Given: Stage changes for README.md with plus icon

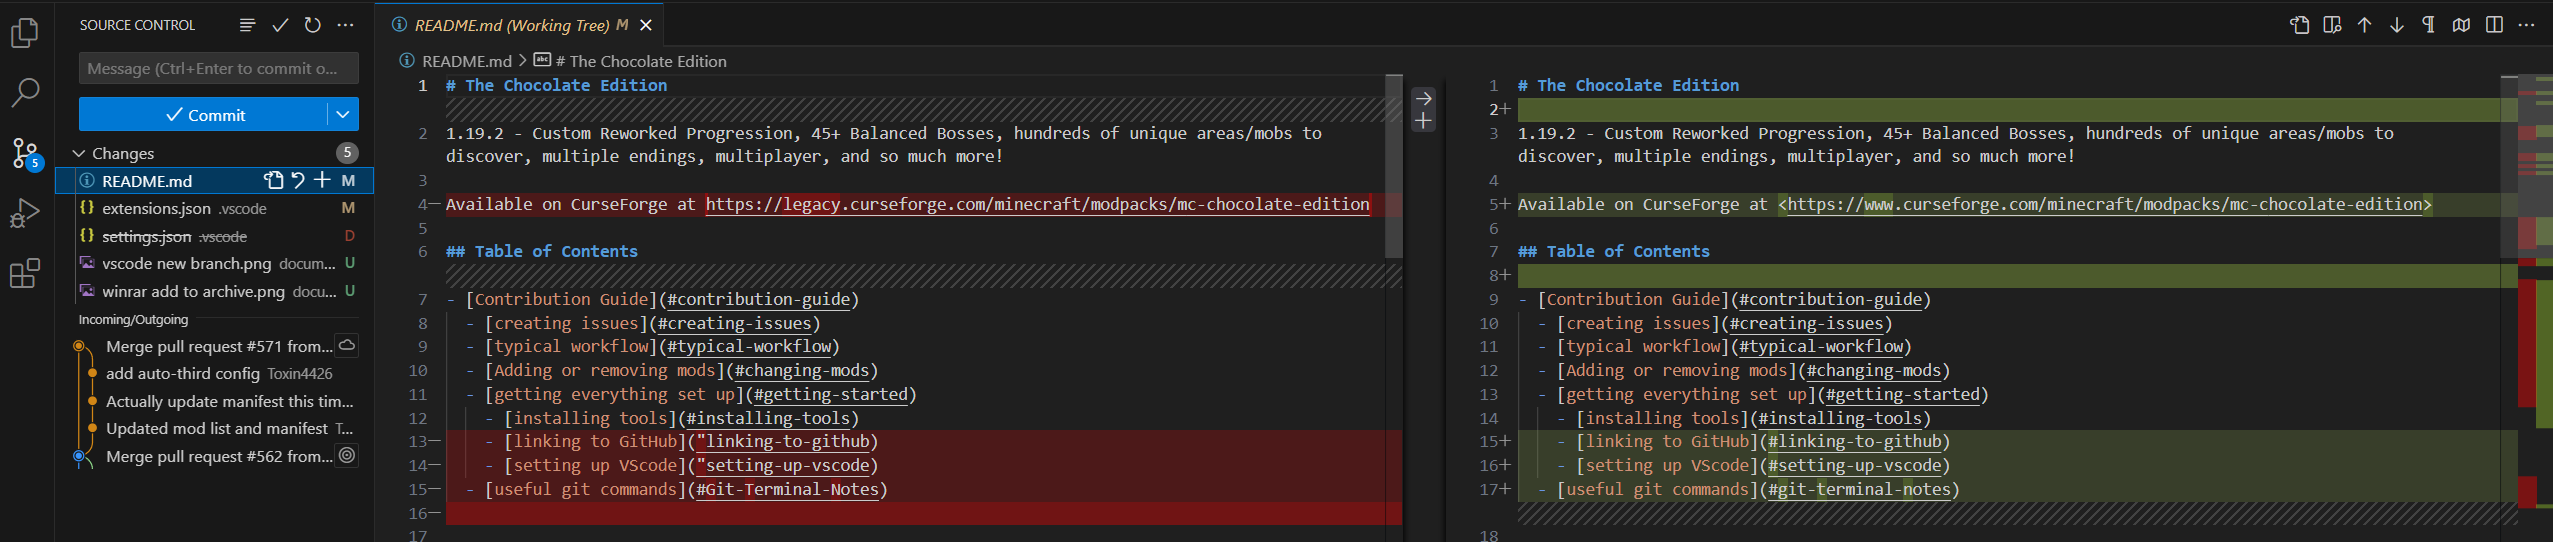Looking at the screenshot, I should [322, 180].
